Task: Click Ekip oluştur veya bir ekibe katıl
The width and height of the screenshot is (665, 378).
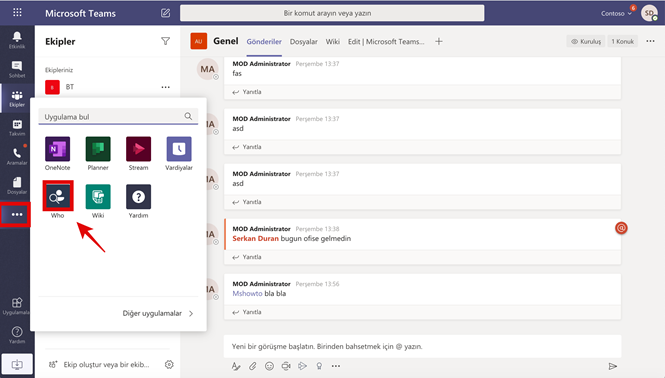Action: pyautogui.click(x=100, y=364)
